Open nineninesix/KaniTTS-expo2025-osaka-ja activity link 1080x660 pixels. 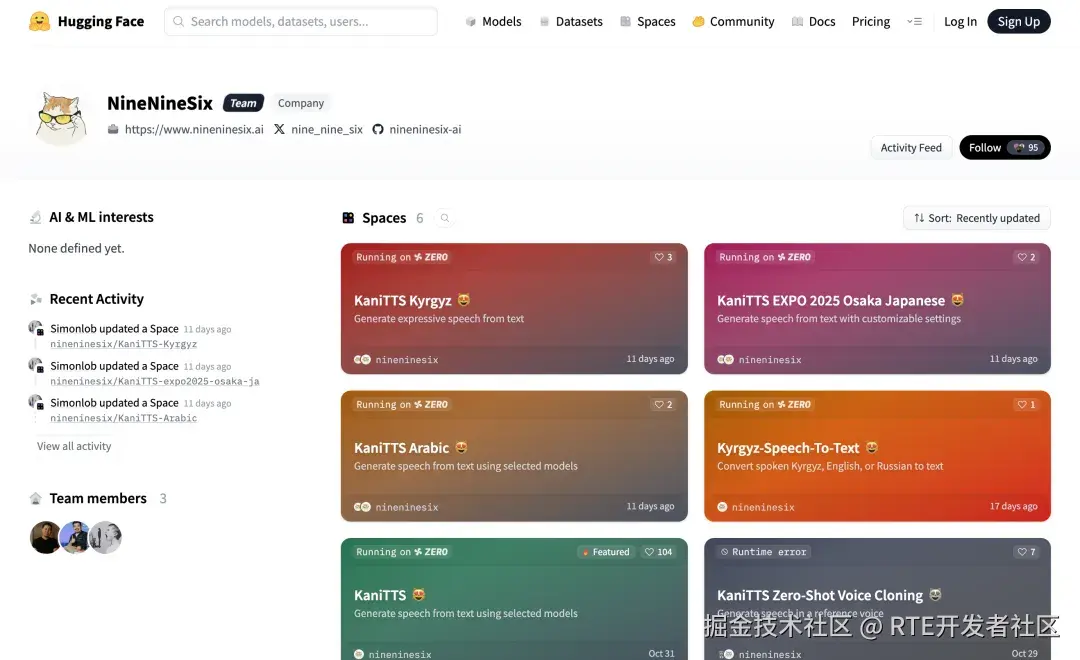pyautogui.click(x=154, y=381)
